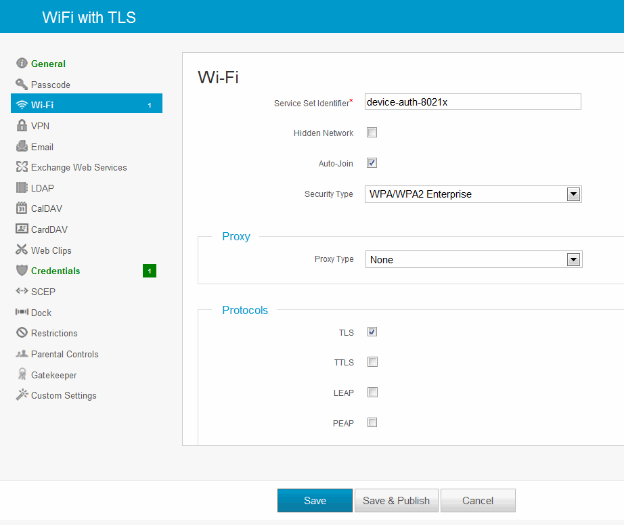Open the General settings section
This screenshot has height=525, width=624.
click(48, 64)
